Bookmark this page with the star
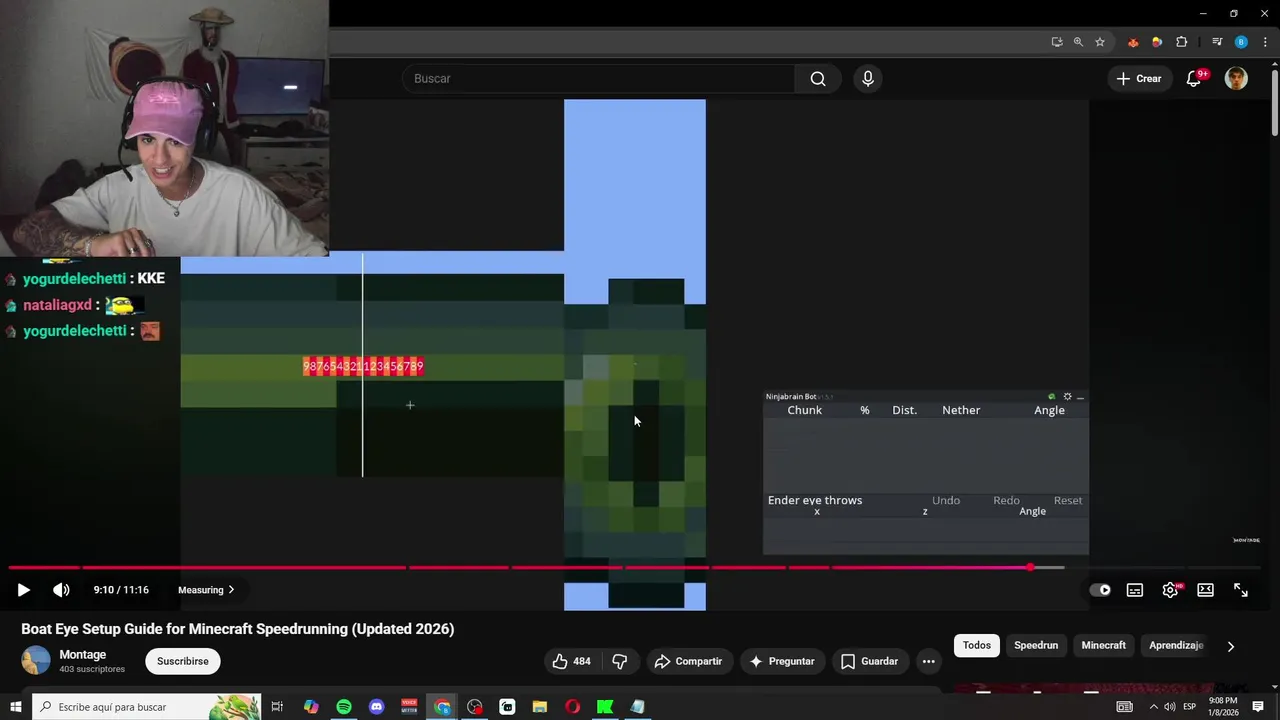This screenshot has width=1280, height=720. pos(1100,42)
